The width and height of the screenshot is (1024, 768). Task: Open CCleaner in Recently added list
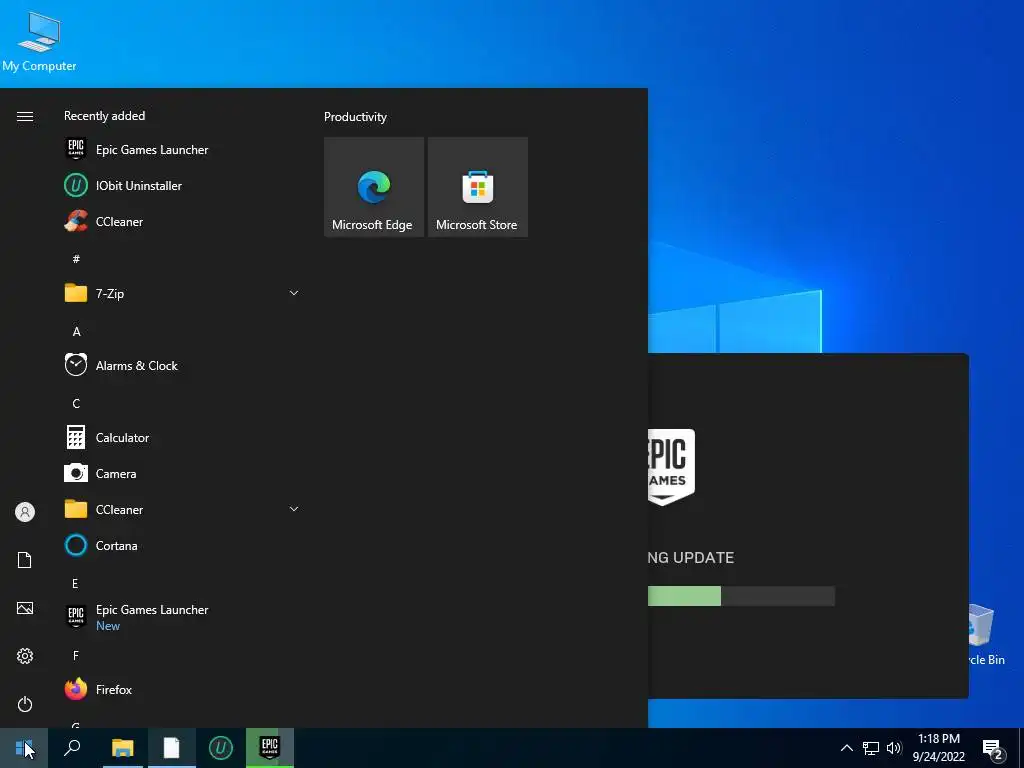tap(182, 221)
